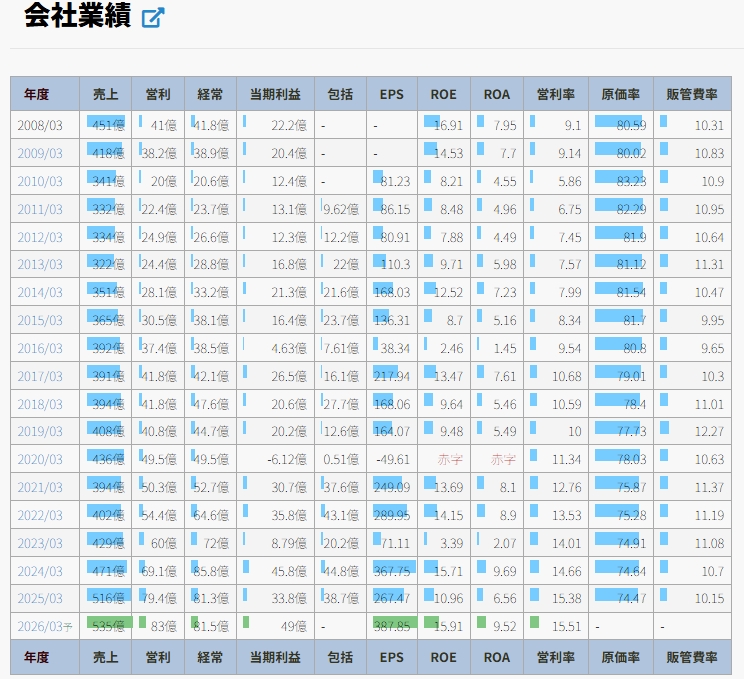The height and width of the screenshot is (679, 744).
Task: Click the 2025/03 year link
Action: pyautogui.click(x=40, y=600)
